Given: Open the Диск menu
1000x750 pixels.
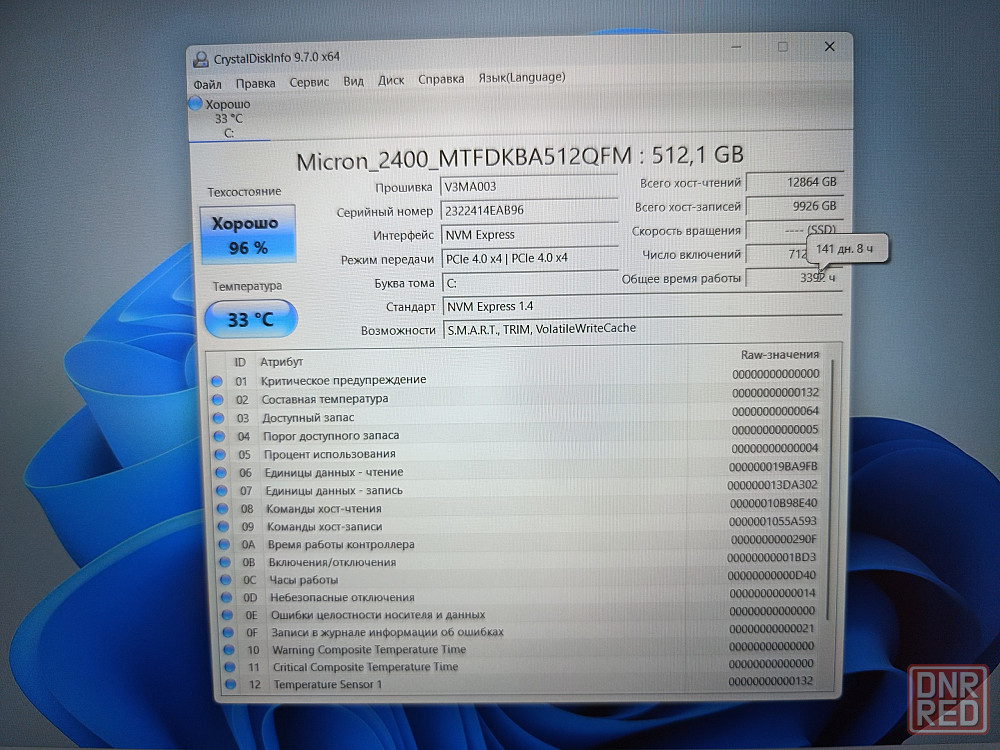Looking at the screenshot, I should coord(391,80).
